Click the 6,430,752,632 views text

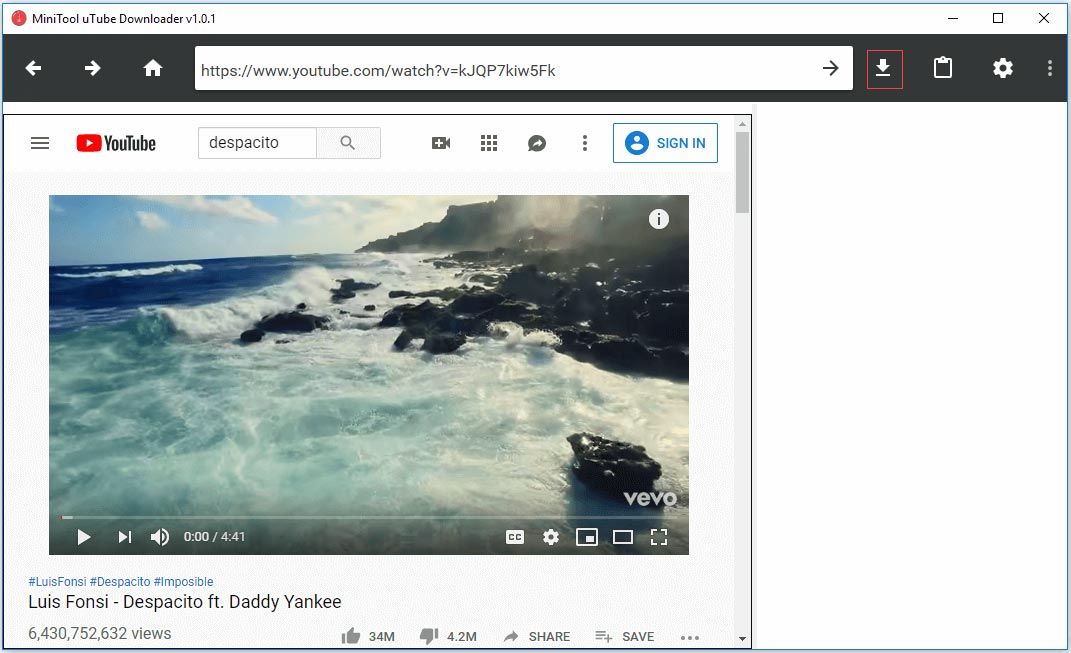coord(100,633)
